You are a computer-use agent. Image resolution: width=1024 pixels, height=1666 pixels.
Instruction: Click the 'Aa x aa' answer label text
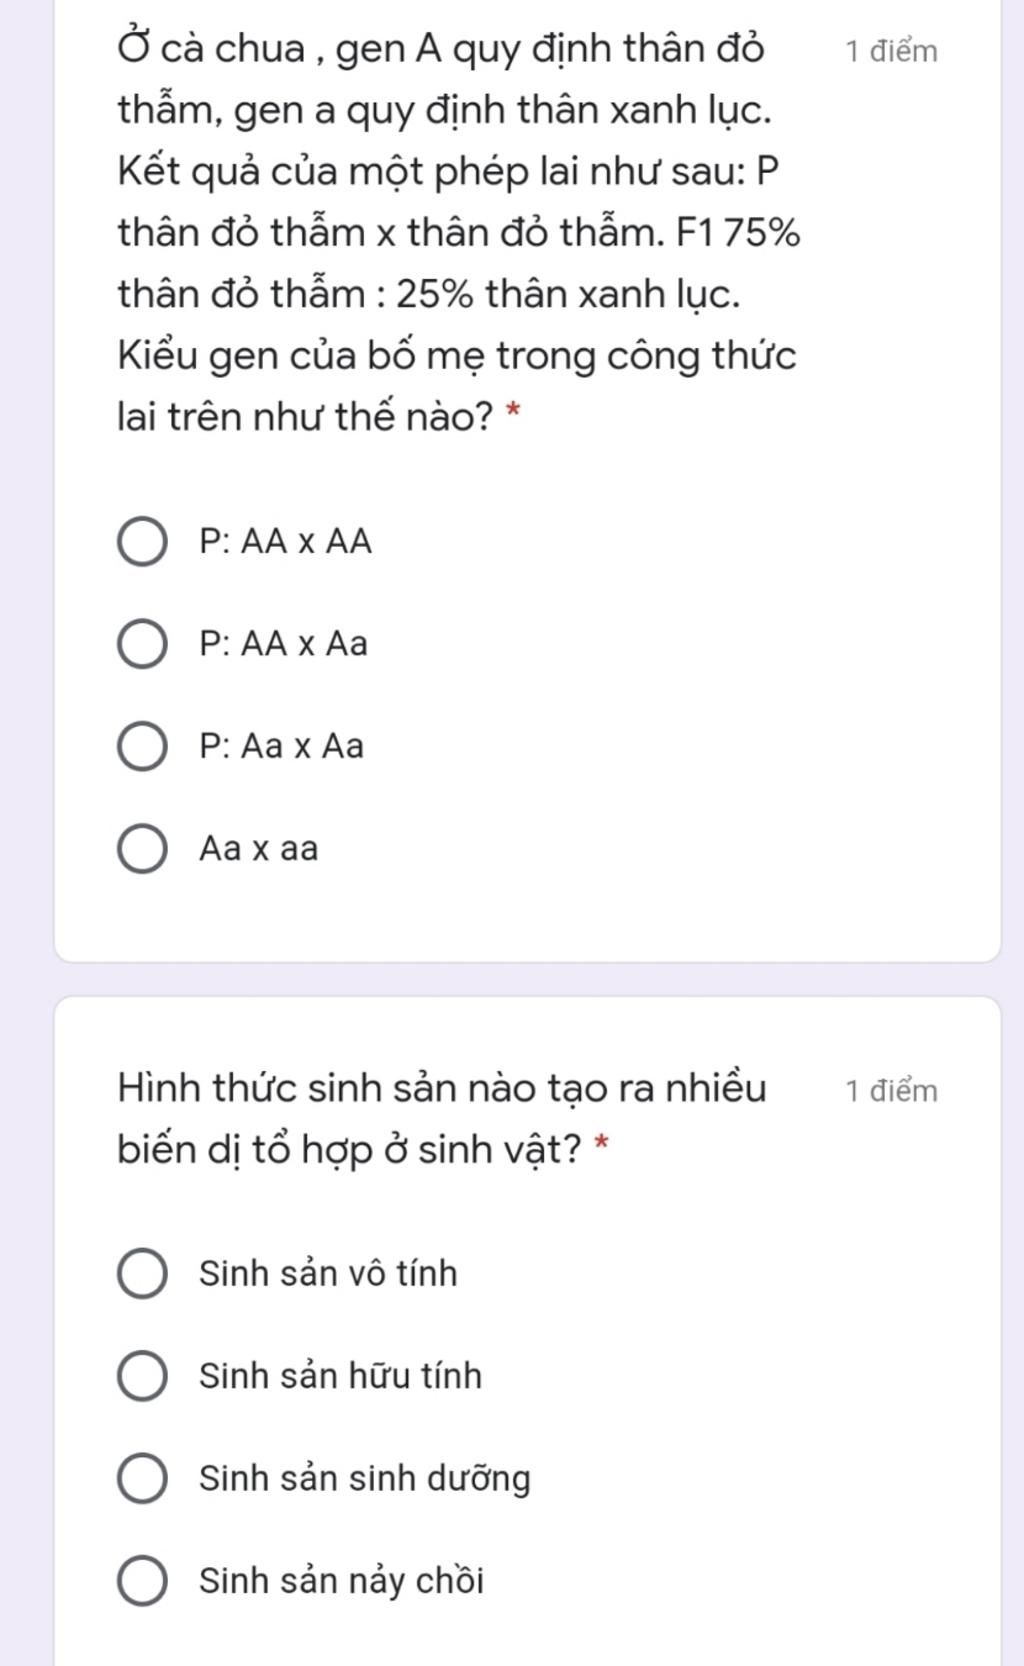point(259,849)
